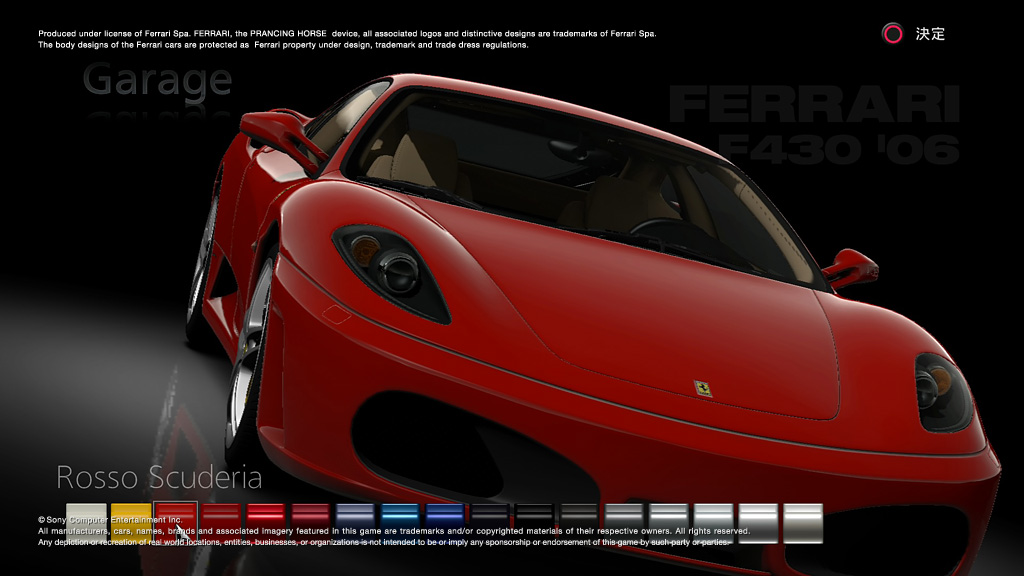Choose the black swatch adjacent to navy blue
This screenshot has width=1024, height=576.
click(x=490, y=523)
